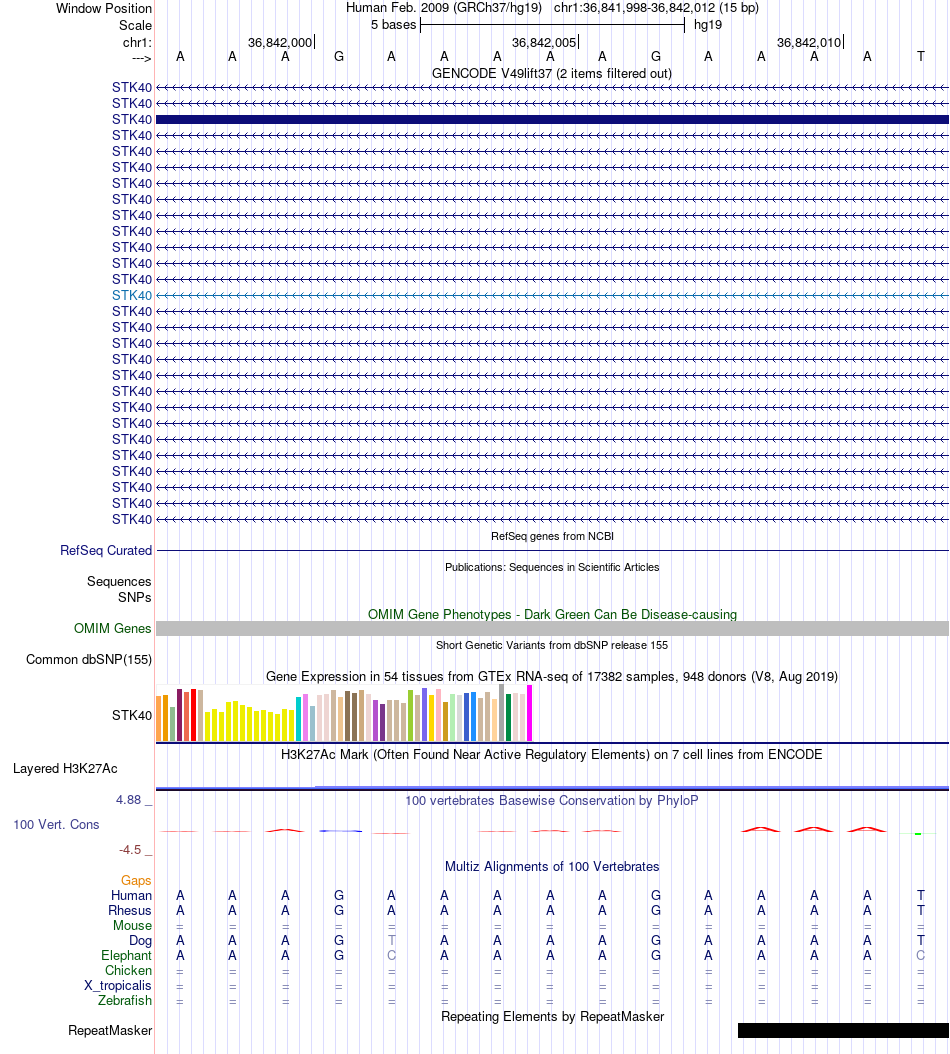Click the 36,842,000 ruler position

tap(280, 43)
